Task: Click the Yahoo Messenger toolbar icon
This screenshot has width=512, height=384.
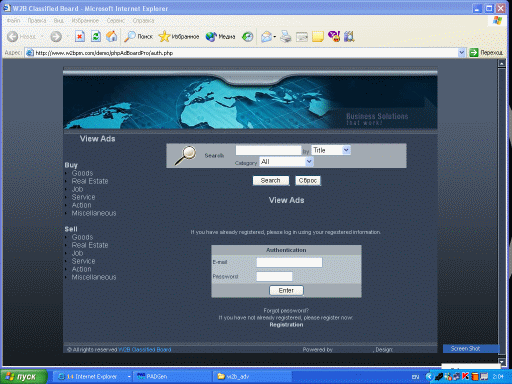Action: (x=334, y=36)
